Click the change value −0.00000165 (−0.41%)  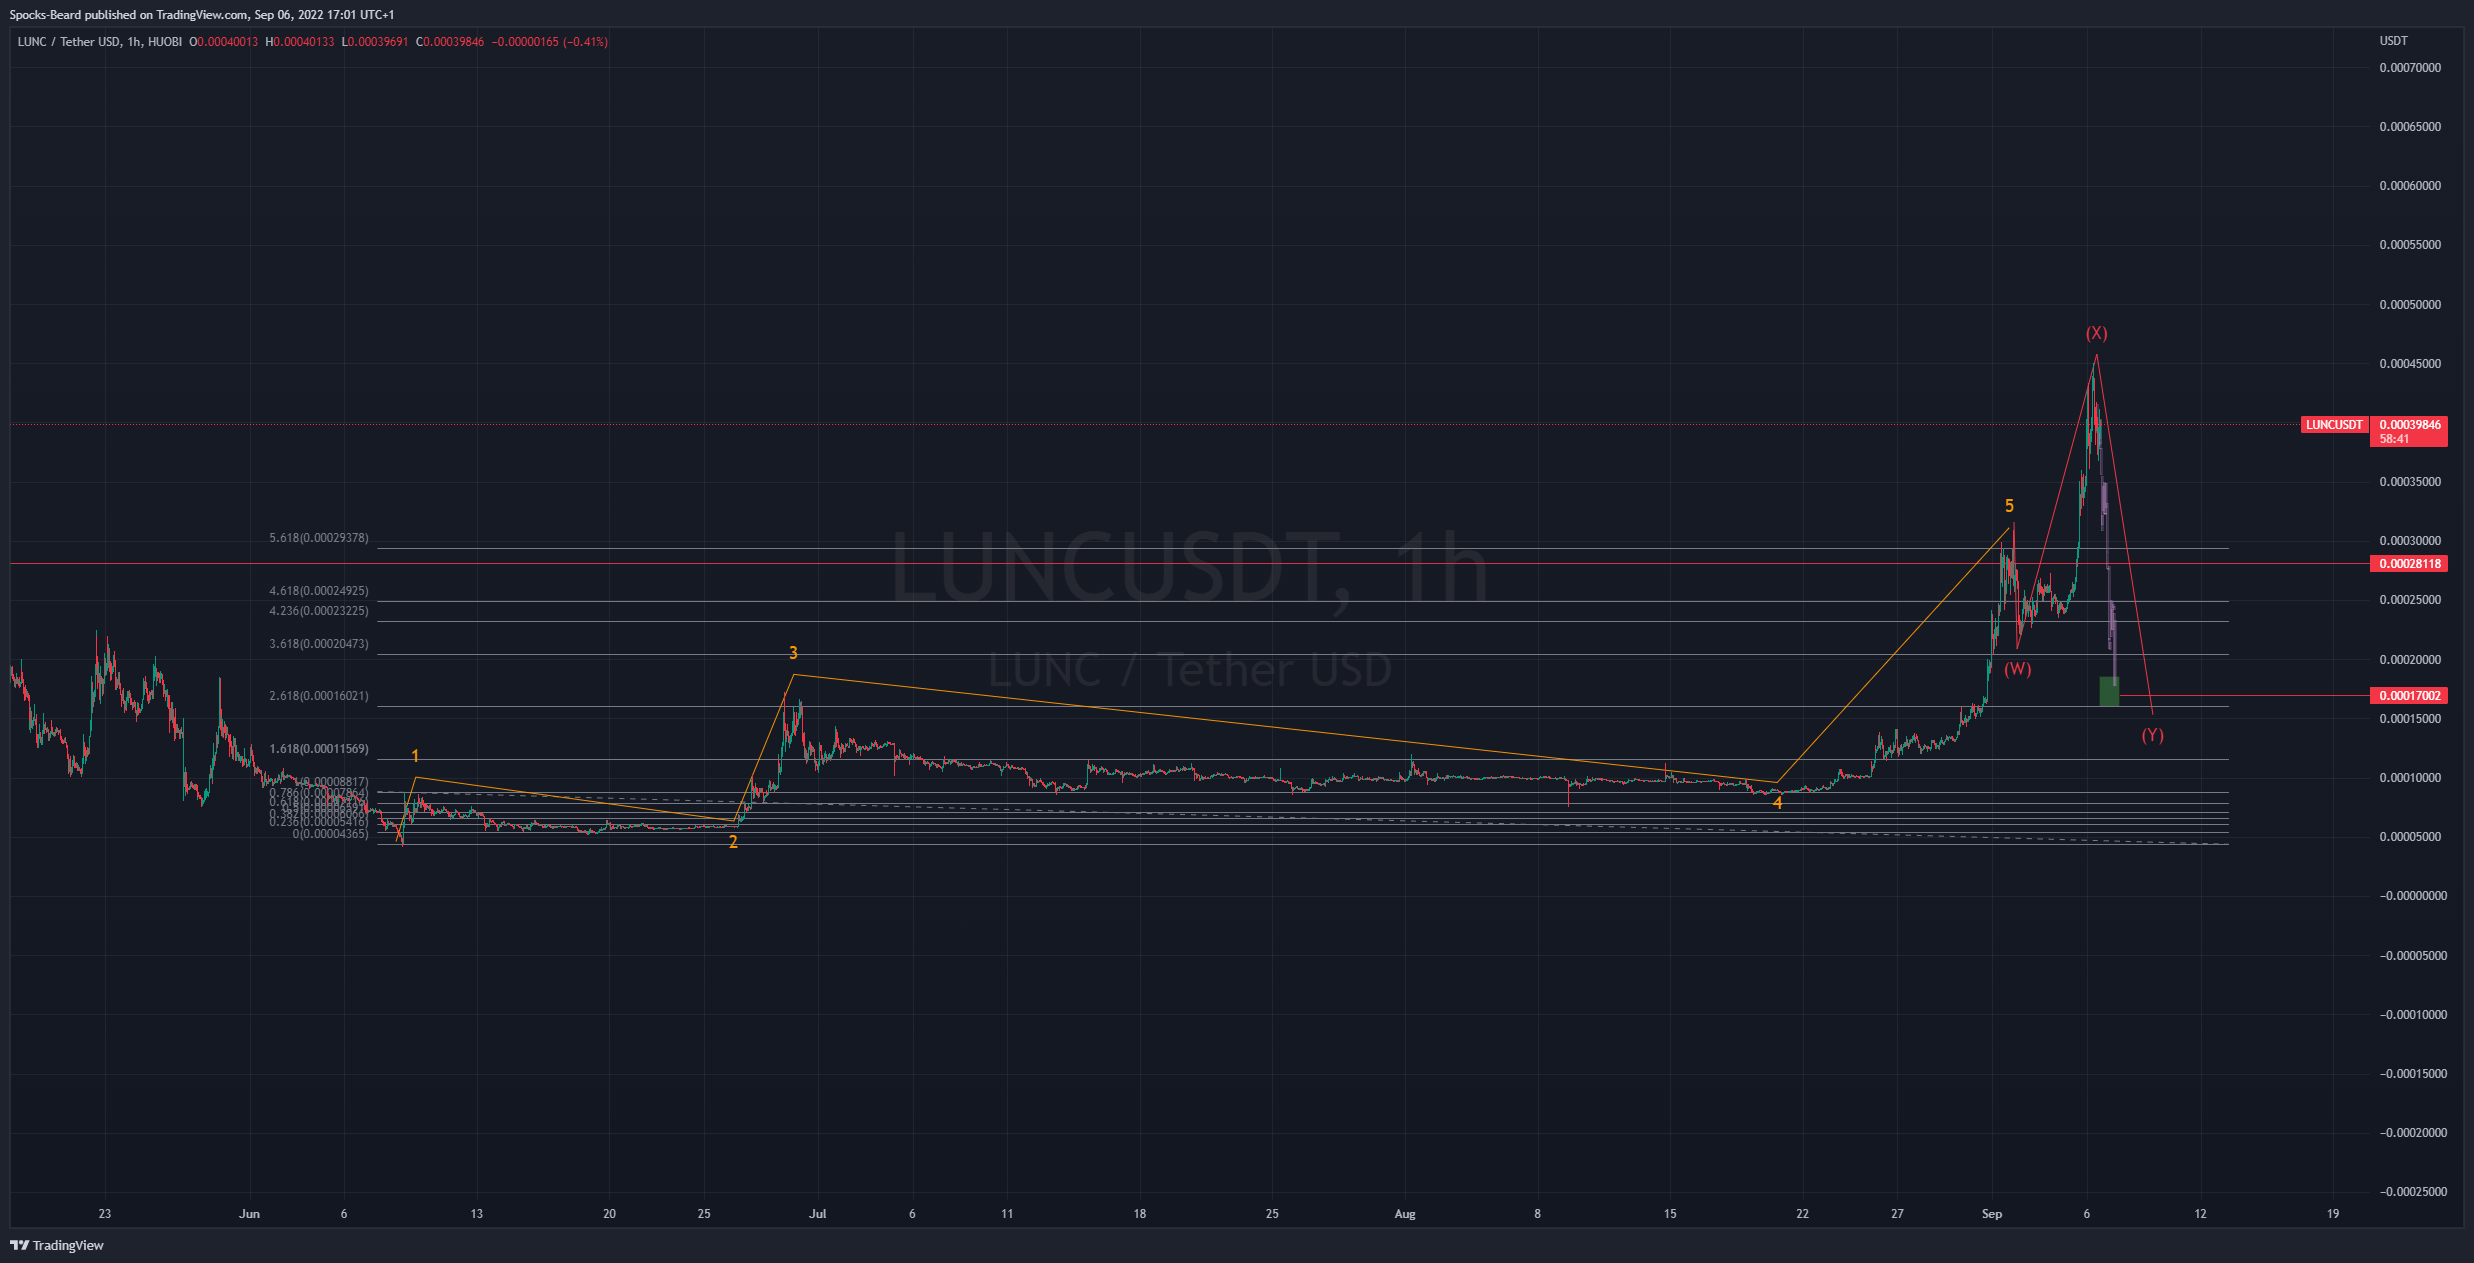tap(550, 42)
